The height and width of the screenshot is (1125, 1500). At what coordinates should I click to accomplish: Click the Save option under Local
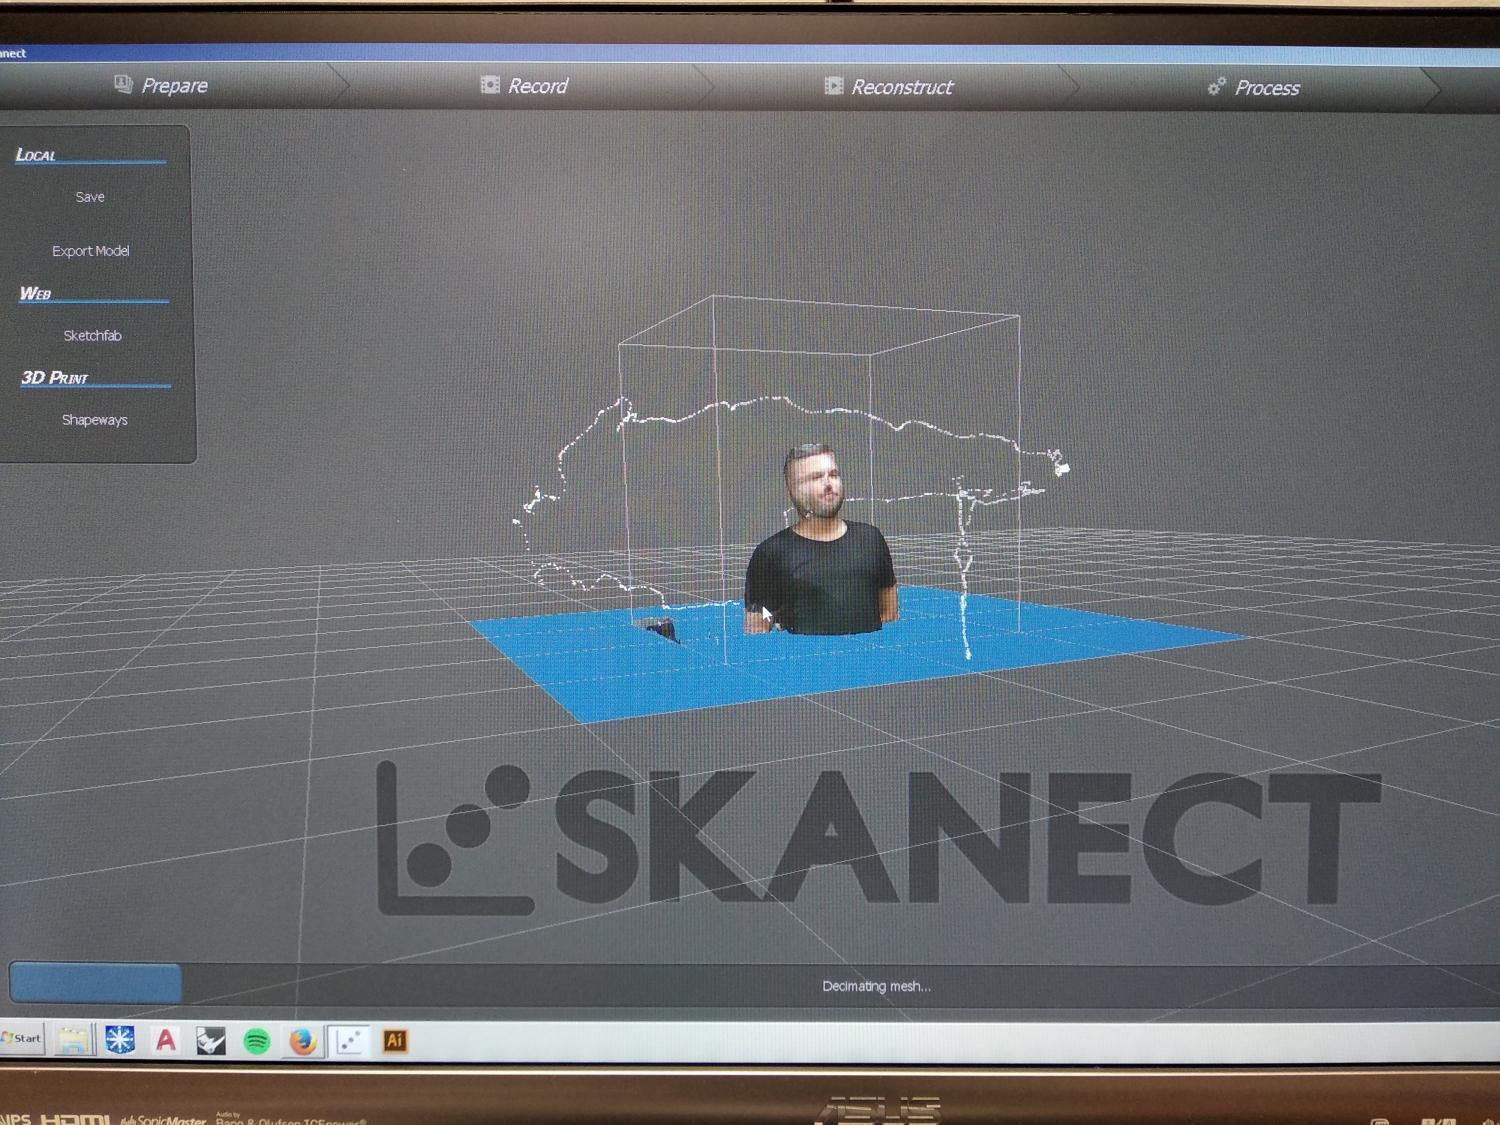(x=90, y=197)
